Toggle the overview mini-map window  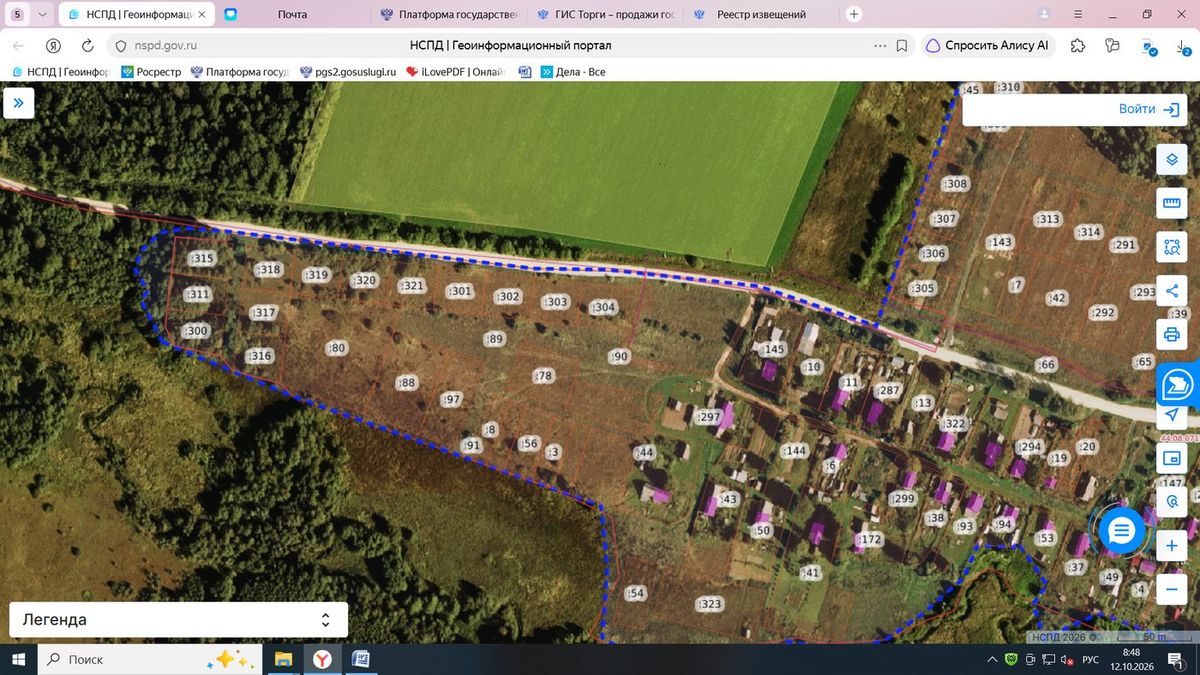(1171, 458)
